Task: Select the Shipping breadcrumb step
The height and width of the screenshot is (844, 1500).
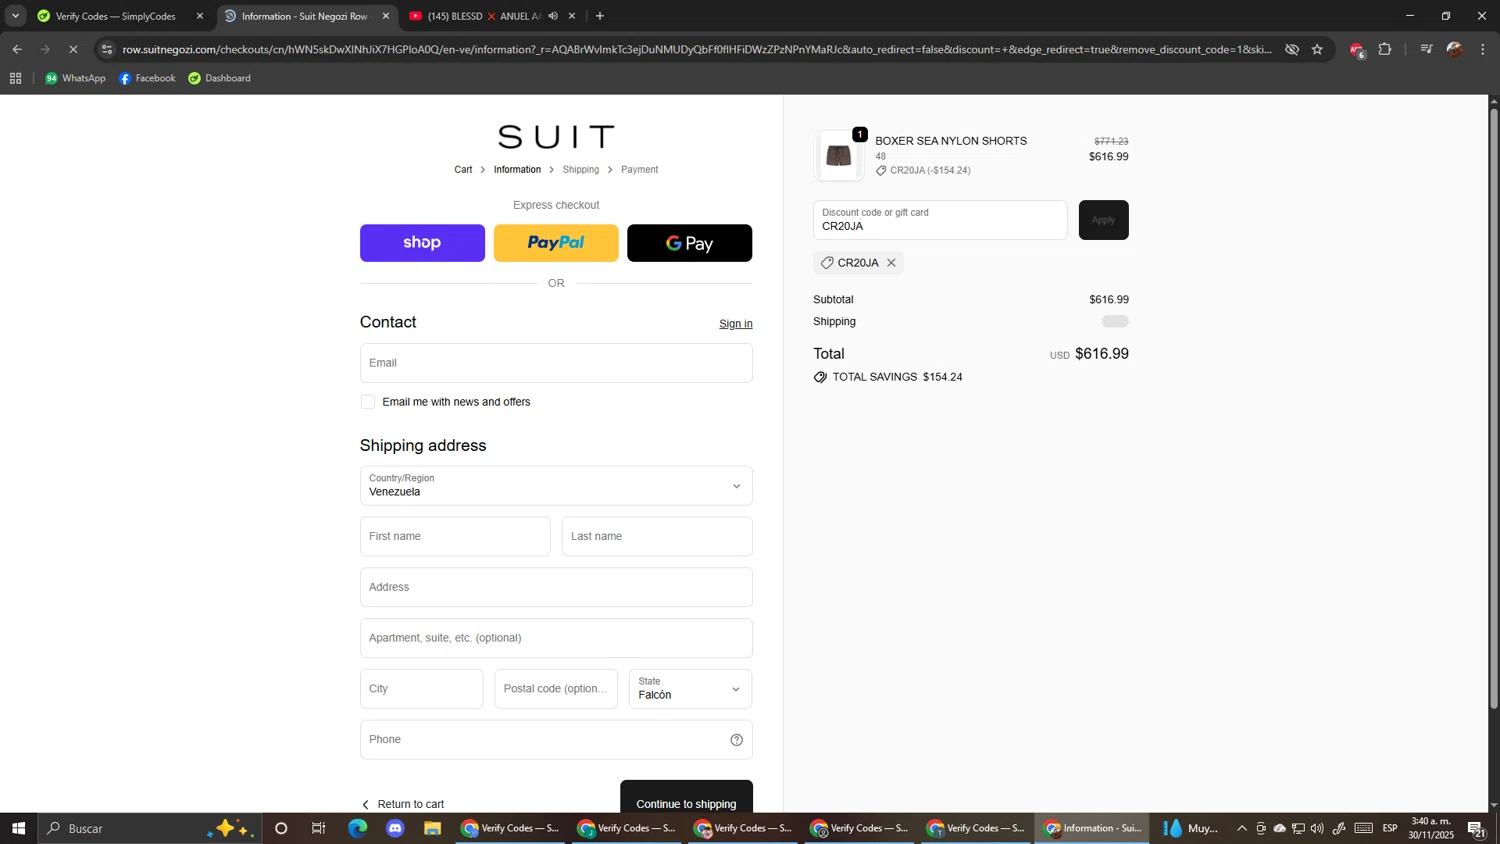Action: tap(581, 170)
